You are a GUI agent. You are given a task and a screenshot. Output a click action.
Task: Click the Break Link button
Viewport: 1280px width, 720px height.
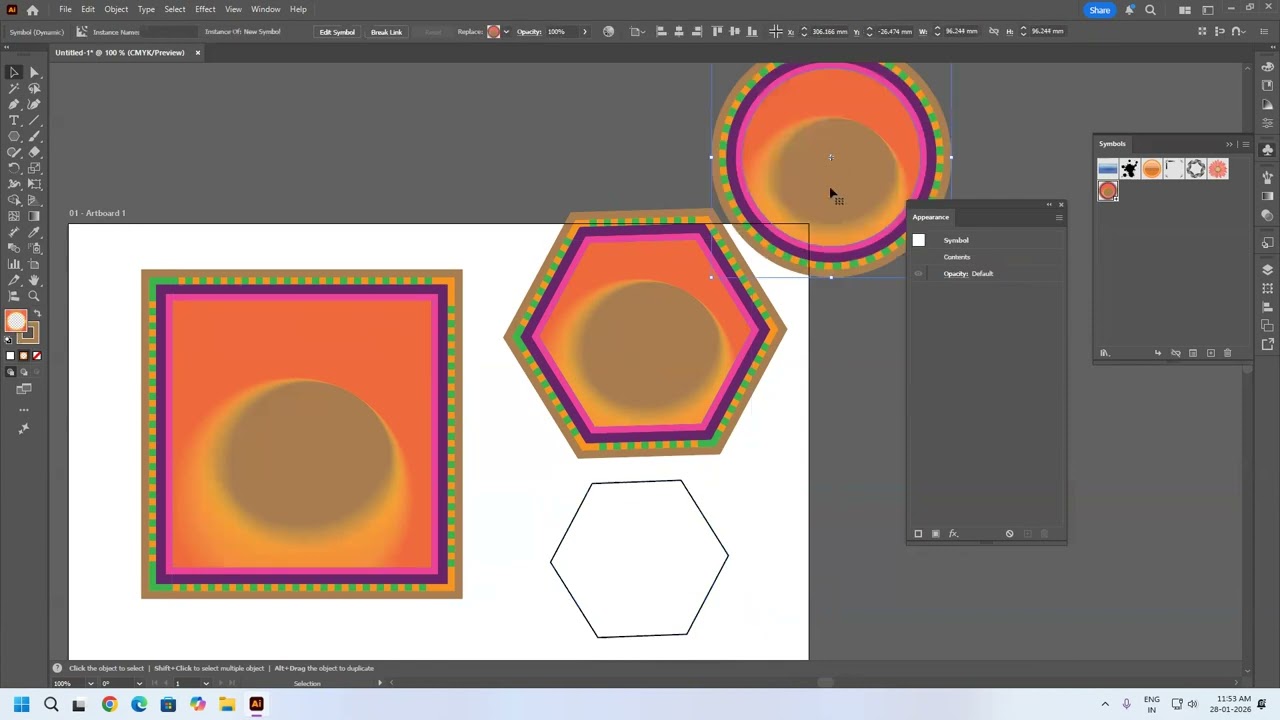click(386, 32)
